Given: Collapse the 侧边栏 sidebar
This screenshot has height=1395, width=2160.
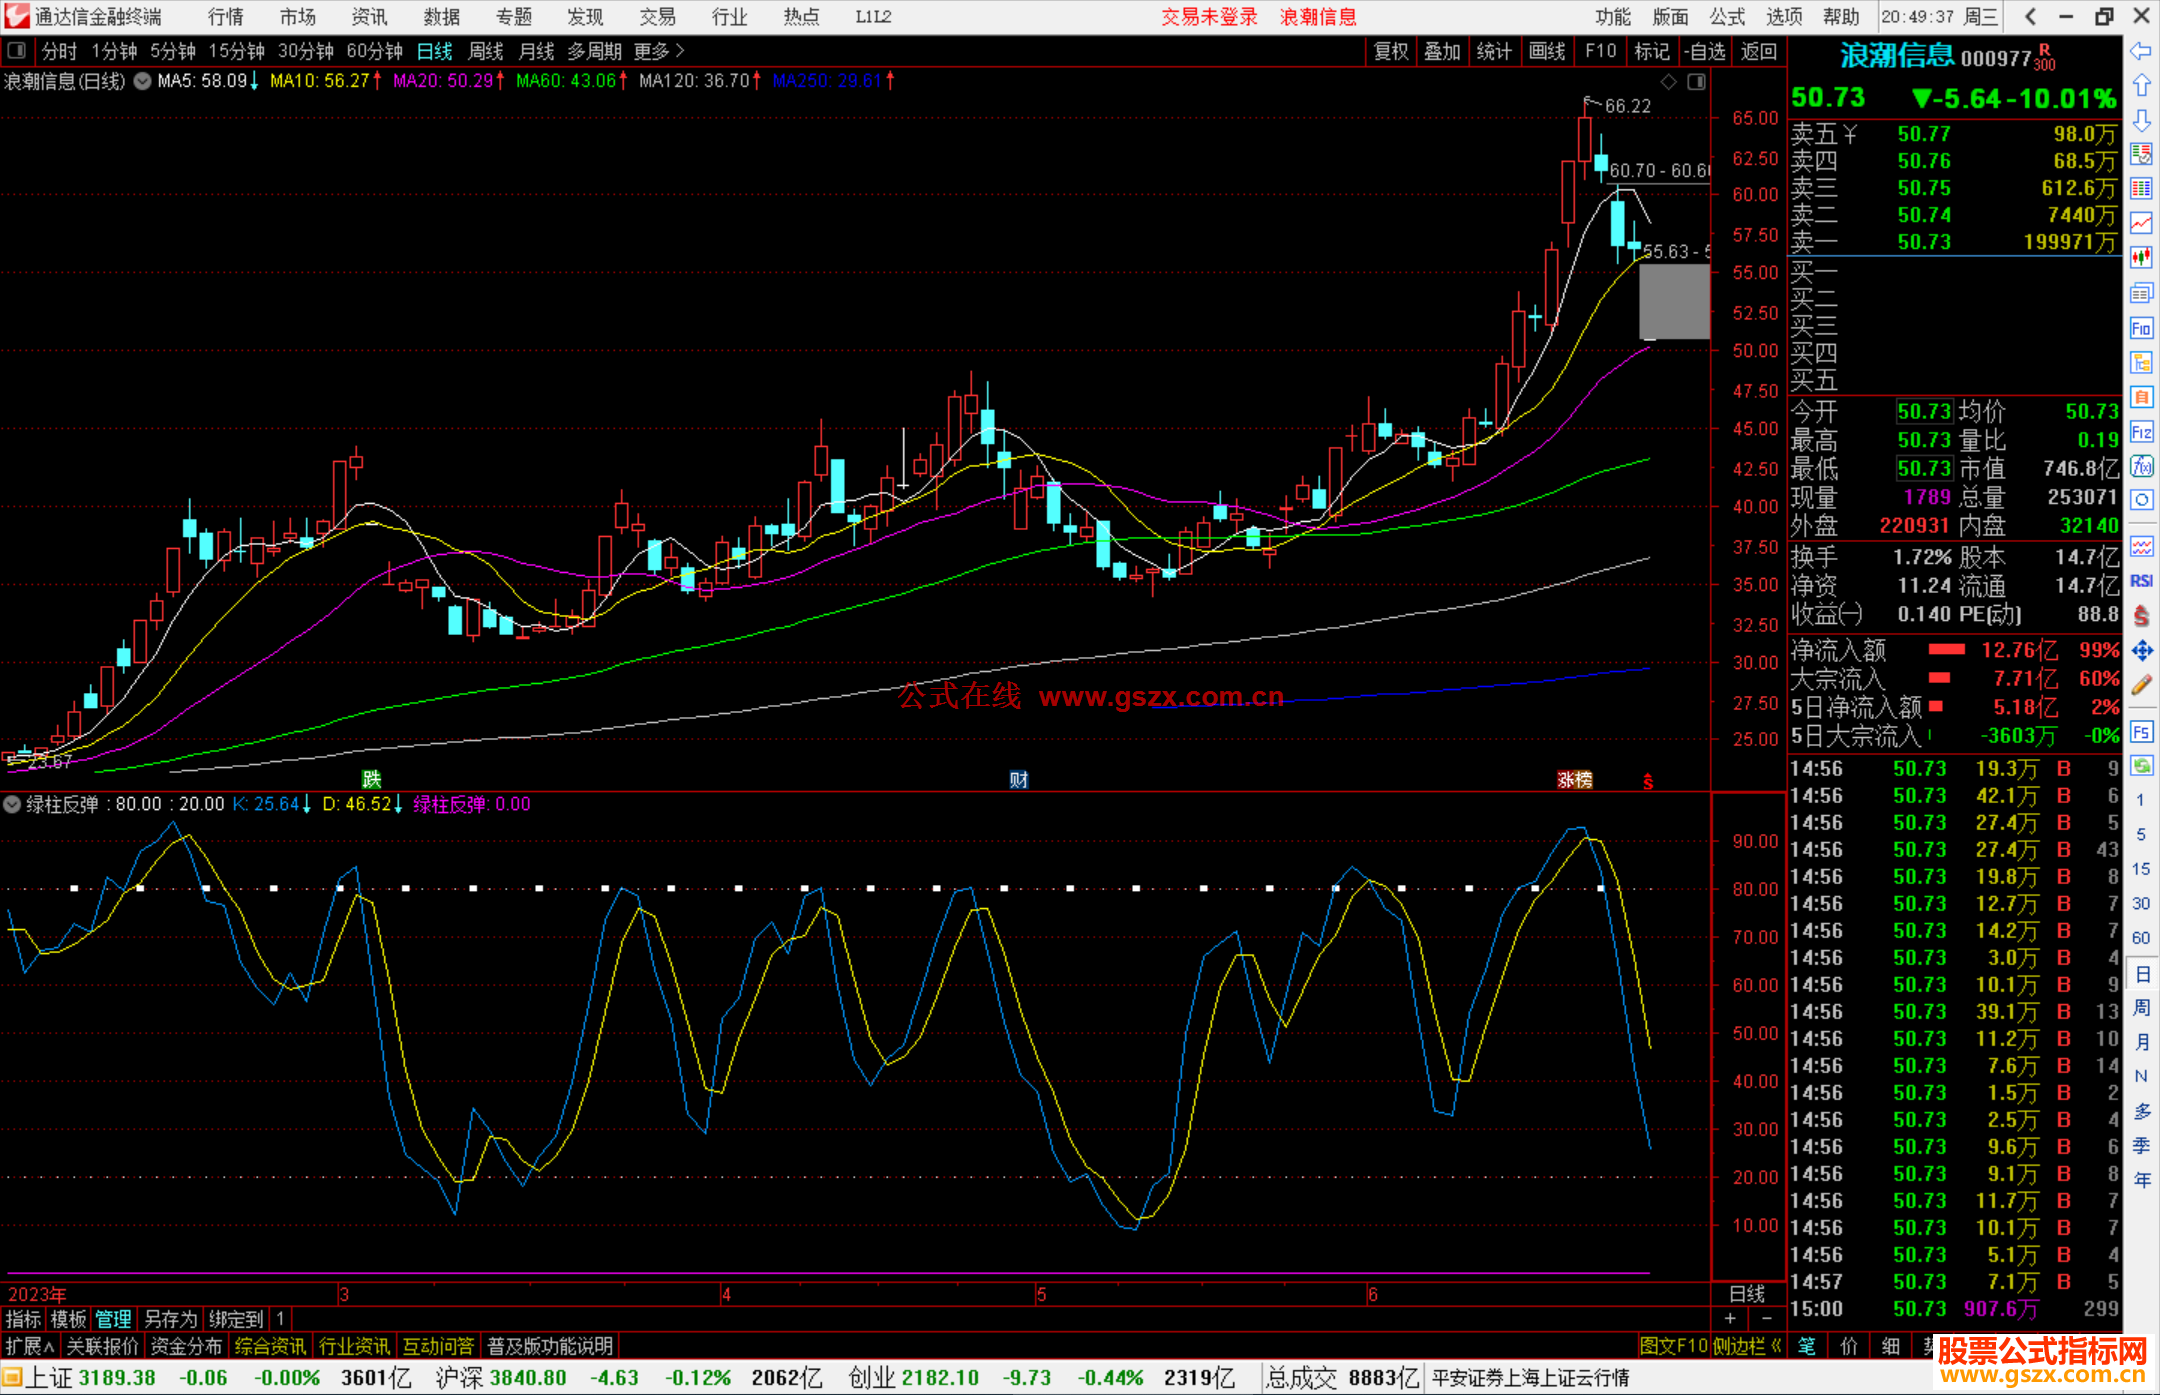Looking at the screenshot, I should click(1747, 1346).
